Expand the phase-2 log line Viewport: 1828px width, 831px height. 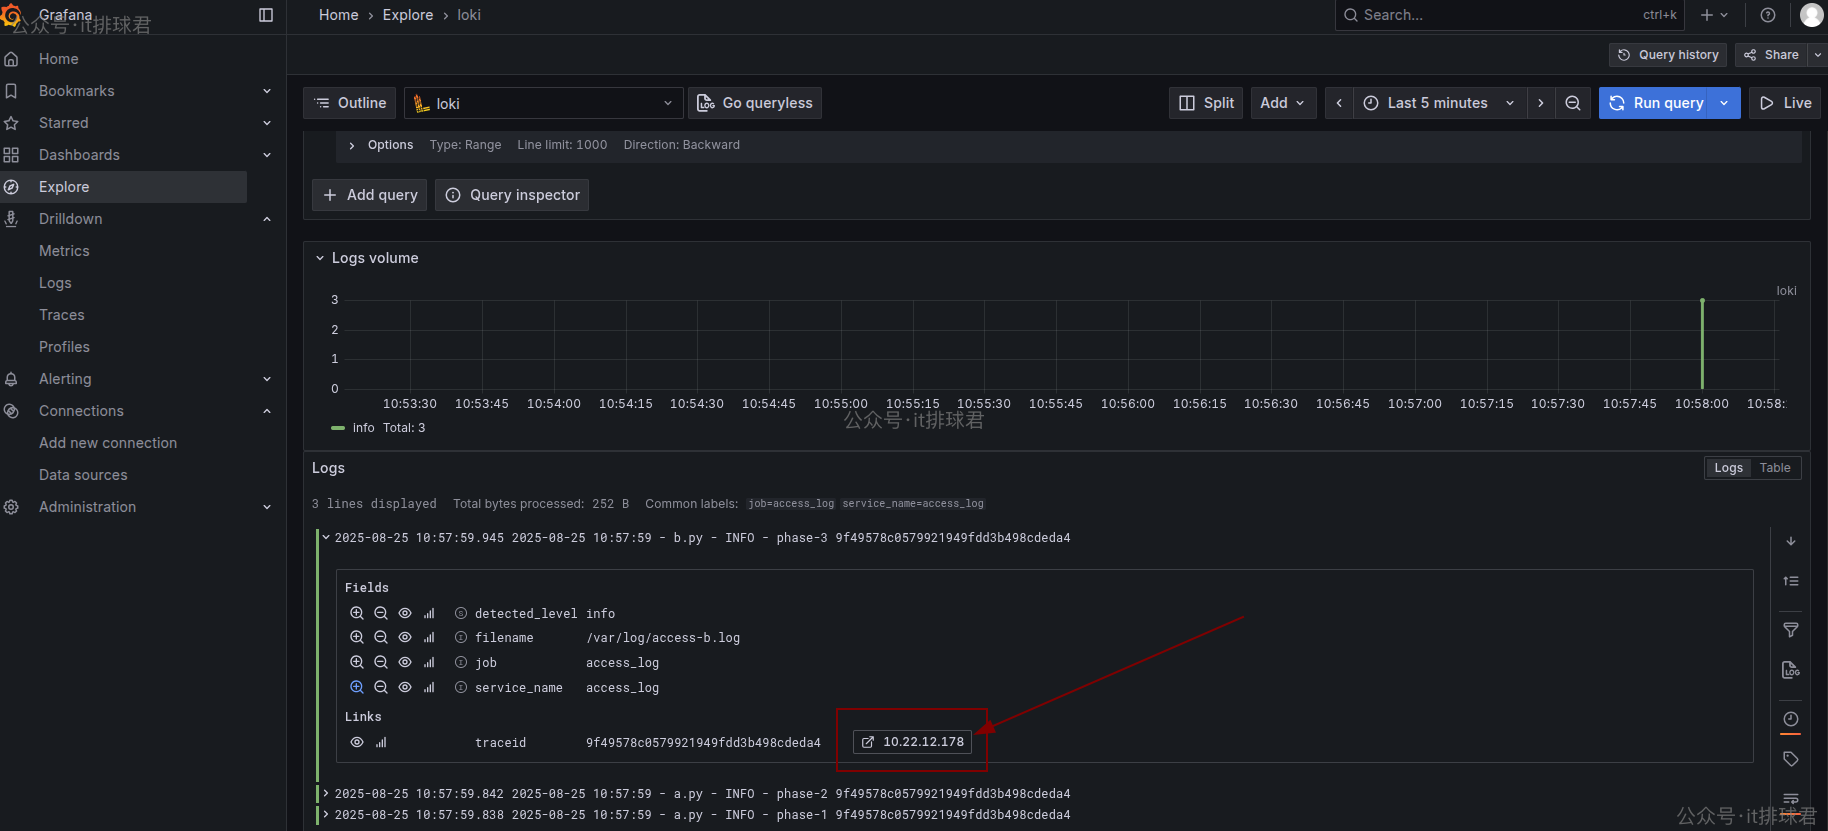tap(326, 793)
